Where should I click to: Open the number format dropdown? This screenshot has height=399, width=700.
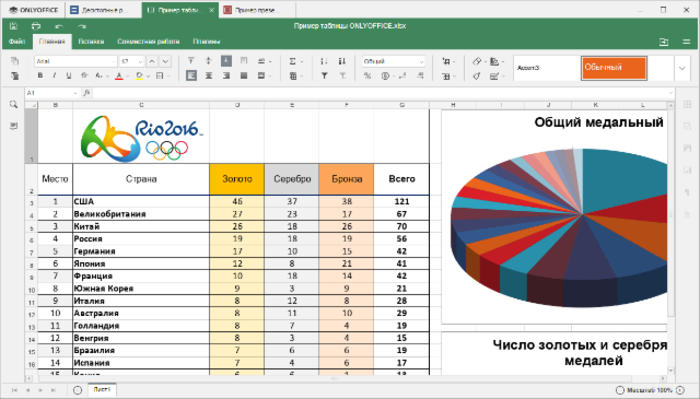pos(393,61)
